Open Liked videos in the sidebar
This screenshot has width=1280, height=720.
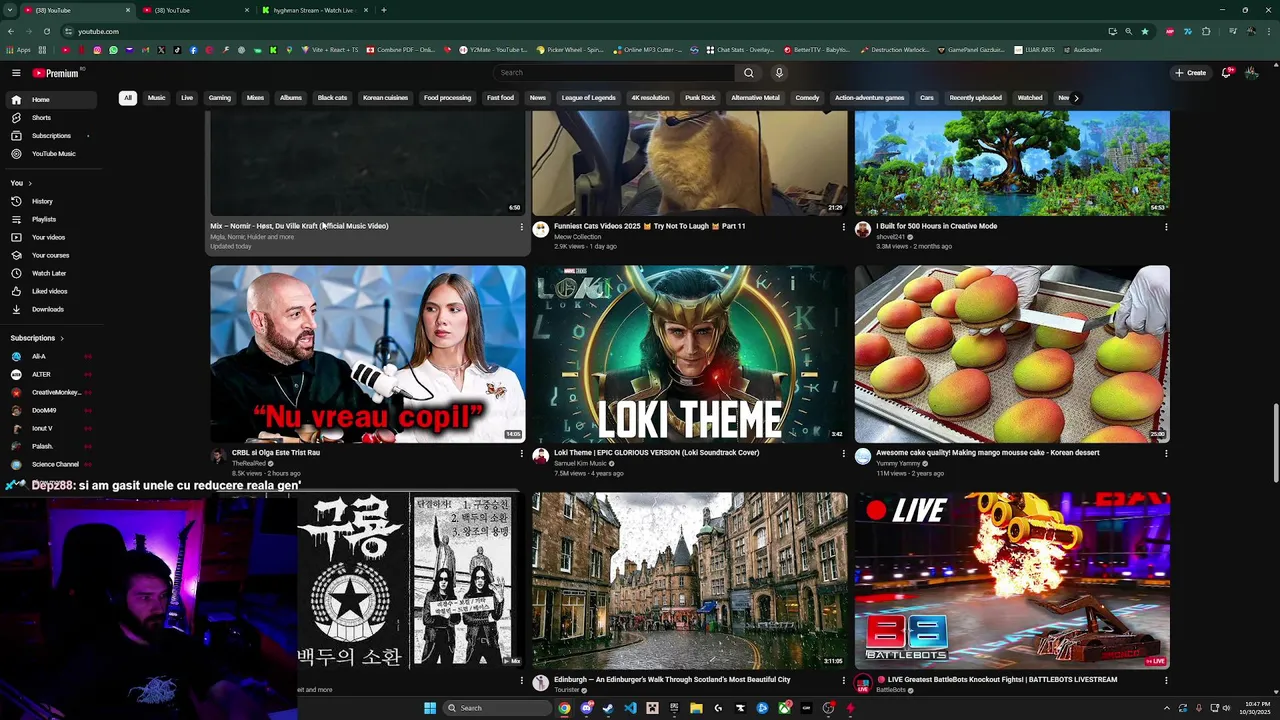pos(49,291)
